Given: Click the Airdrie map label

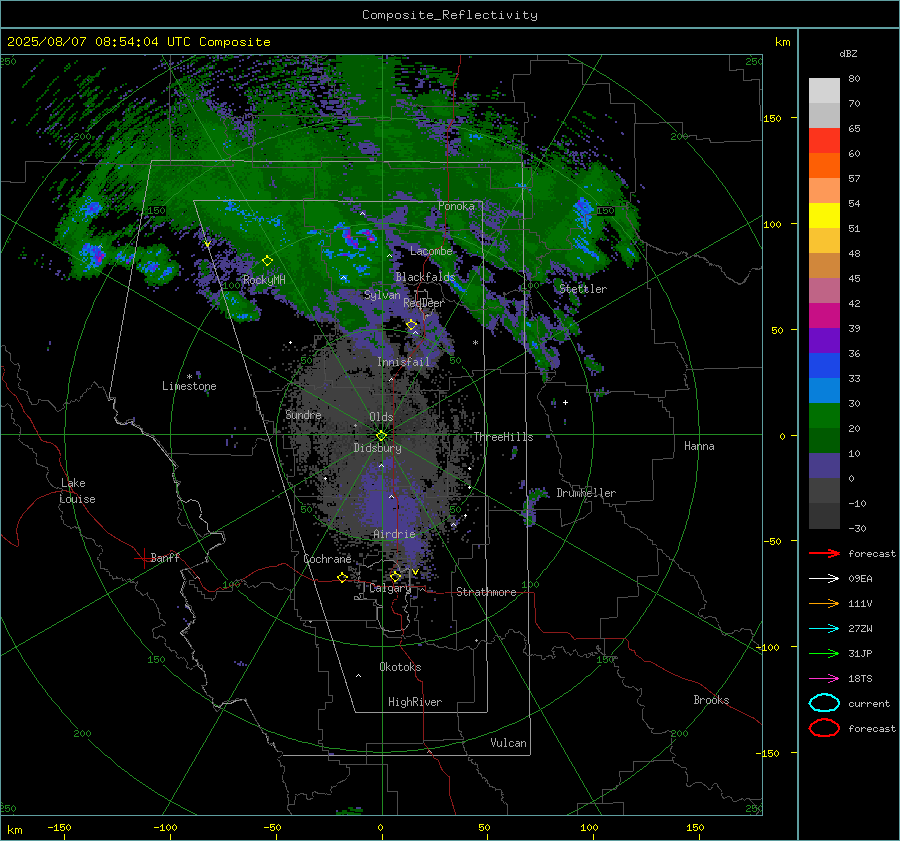Looking at the screenshot, I should click(x=394, y=534).
